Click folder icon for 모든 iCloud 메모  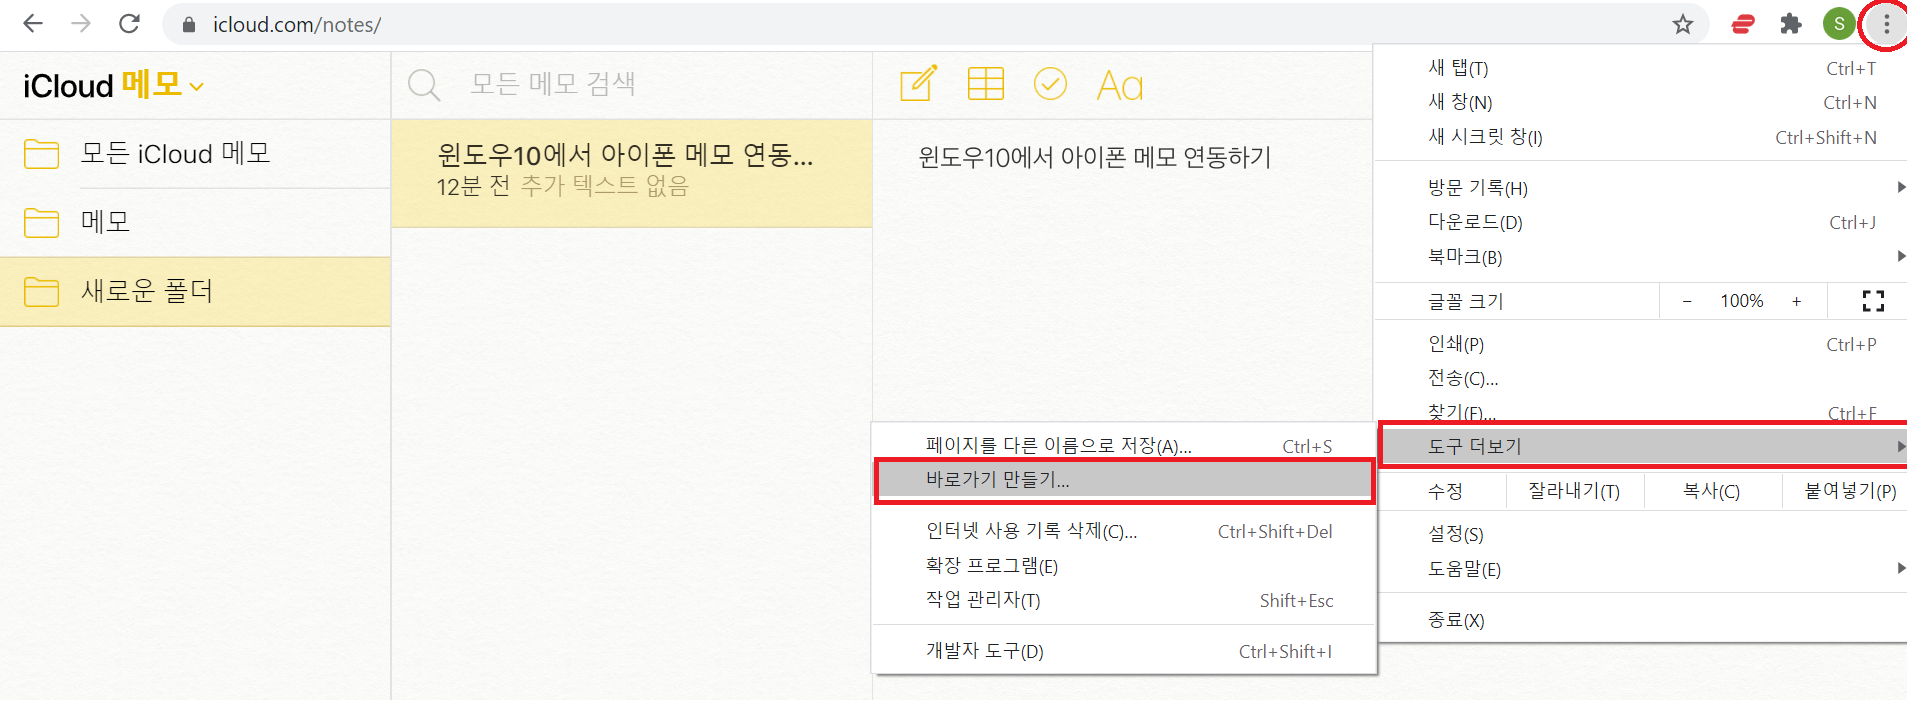point(41,154)
